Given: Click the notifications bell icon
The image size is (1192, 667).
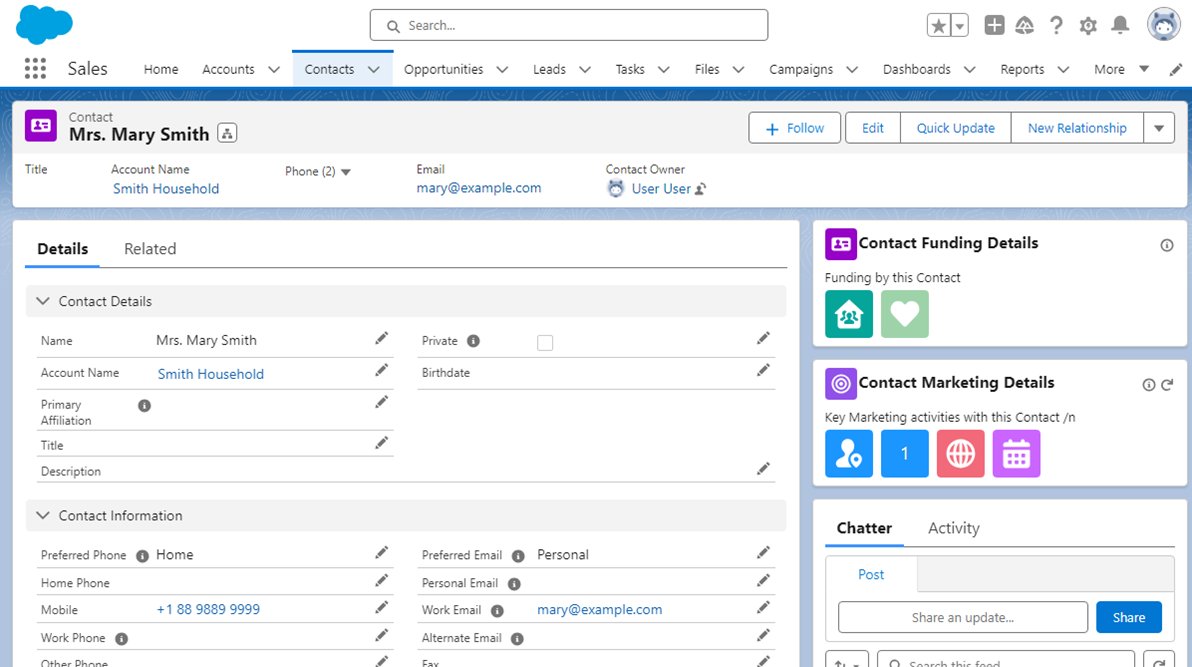Looking at the screenshot, I should pos(1120,26).
